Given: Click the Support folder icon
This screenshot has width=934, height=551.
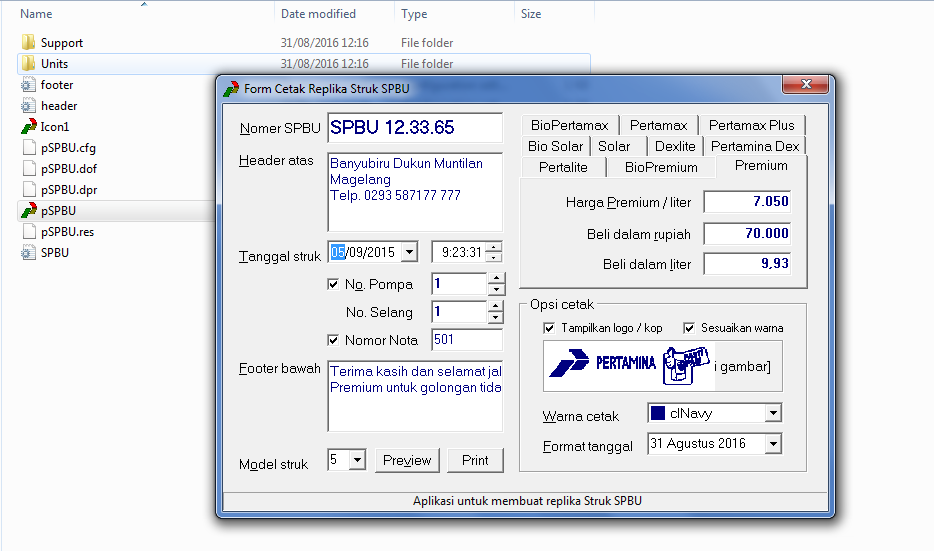Looking at the screenshot, I should pyautogui.click(x=28, y=42).
